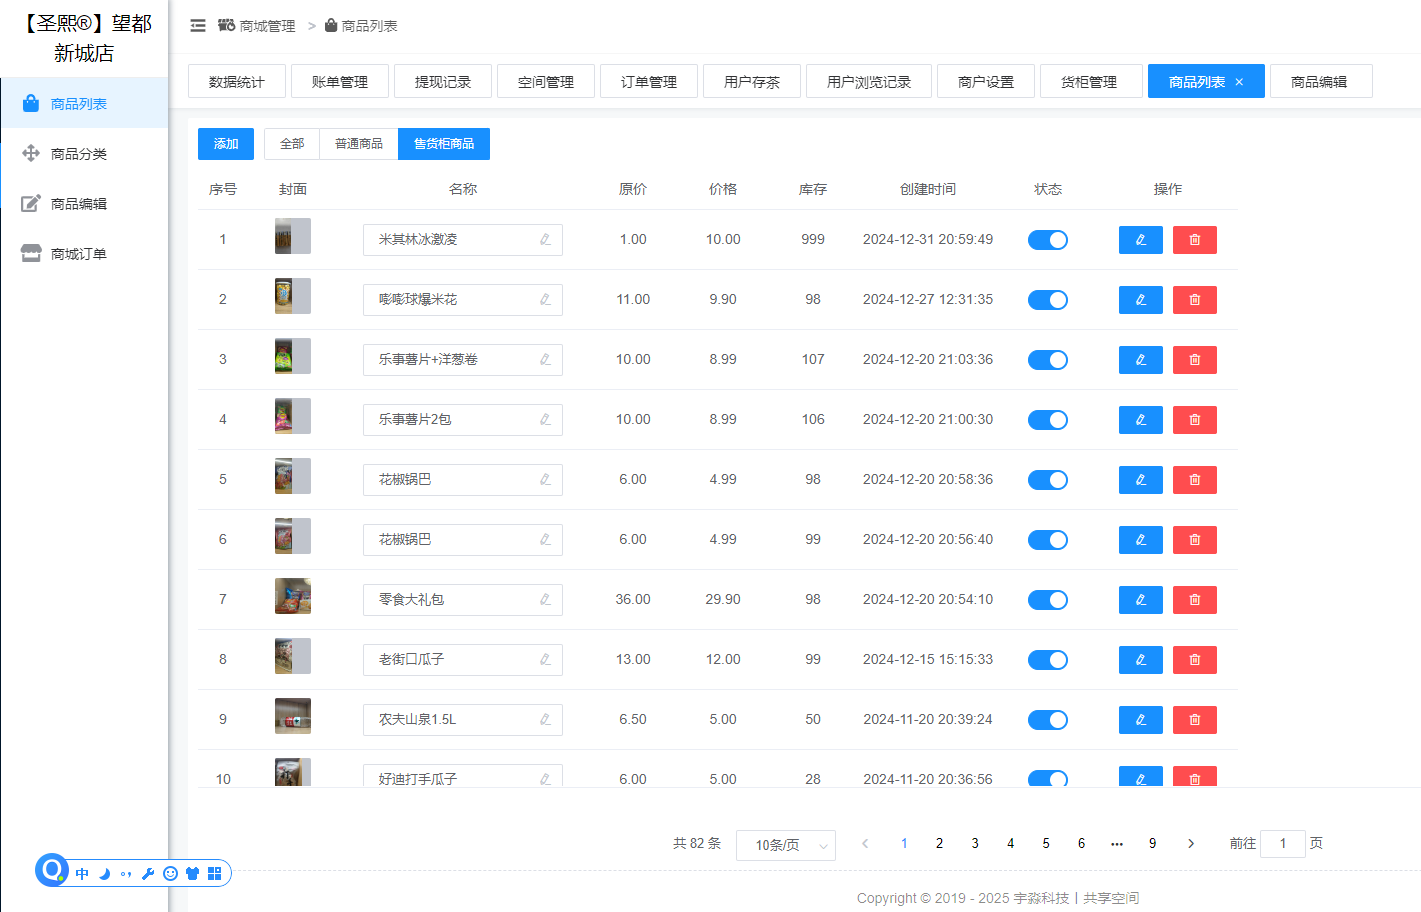
Task: Click the hamburger menu collapse icon
Action: [198, 26]
